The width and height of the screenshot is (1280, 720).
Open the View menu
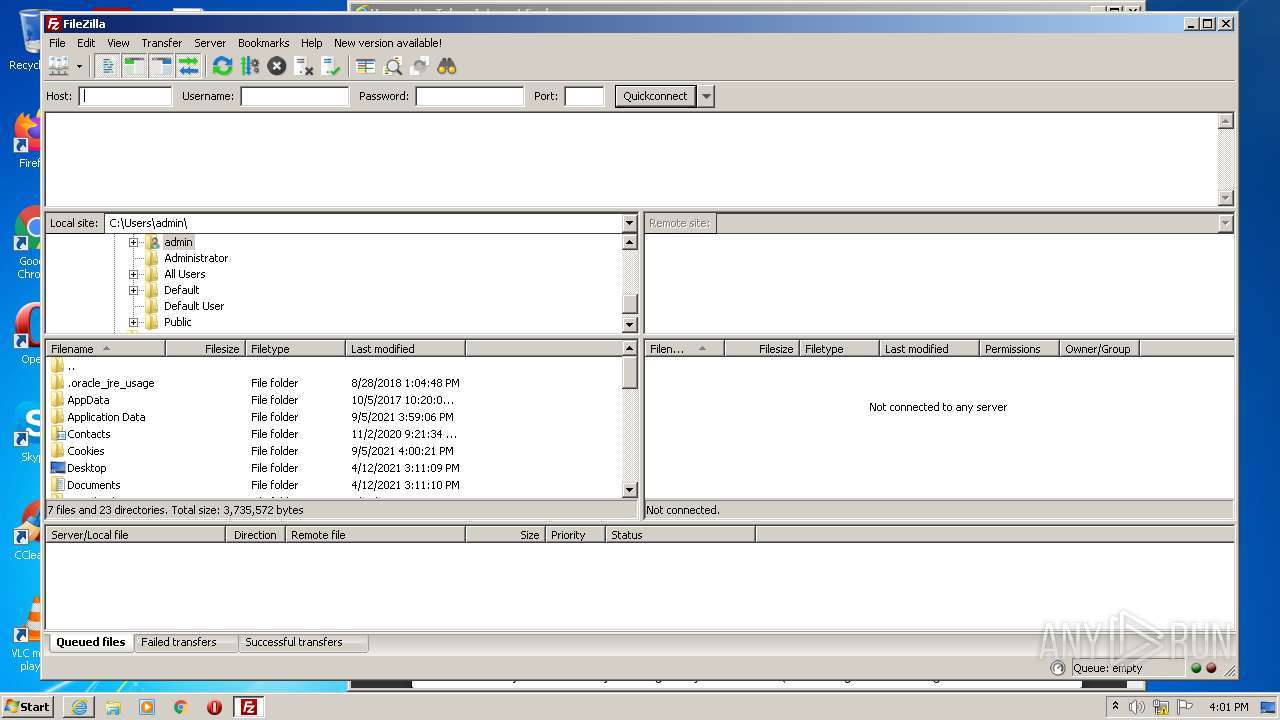[x=118, y=43]
